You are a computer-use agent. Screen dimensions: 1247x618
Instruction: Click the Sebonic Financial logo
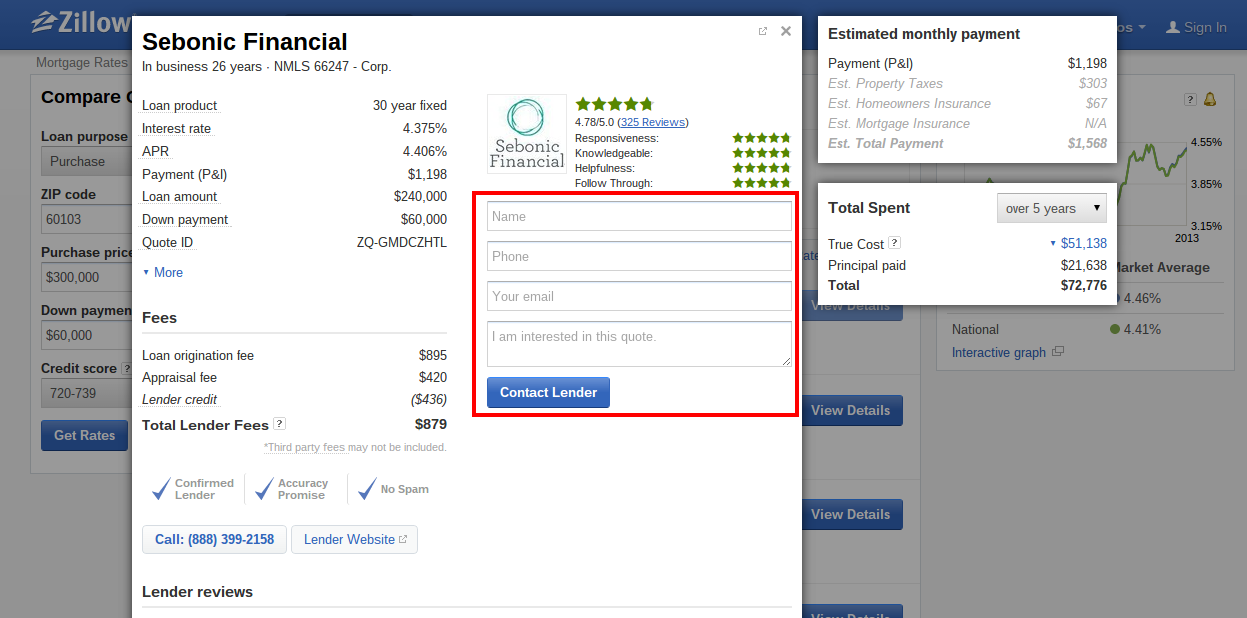(x=527, y=133)
